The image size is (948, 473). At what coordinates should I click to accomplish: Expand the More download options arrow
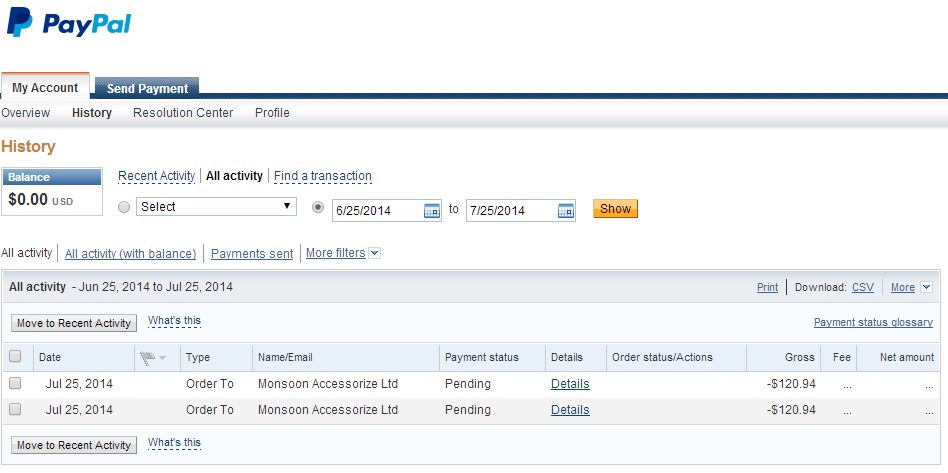(x=926, y=287)
